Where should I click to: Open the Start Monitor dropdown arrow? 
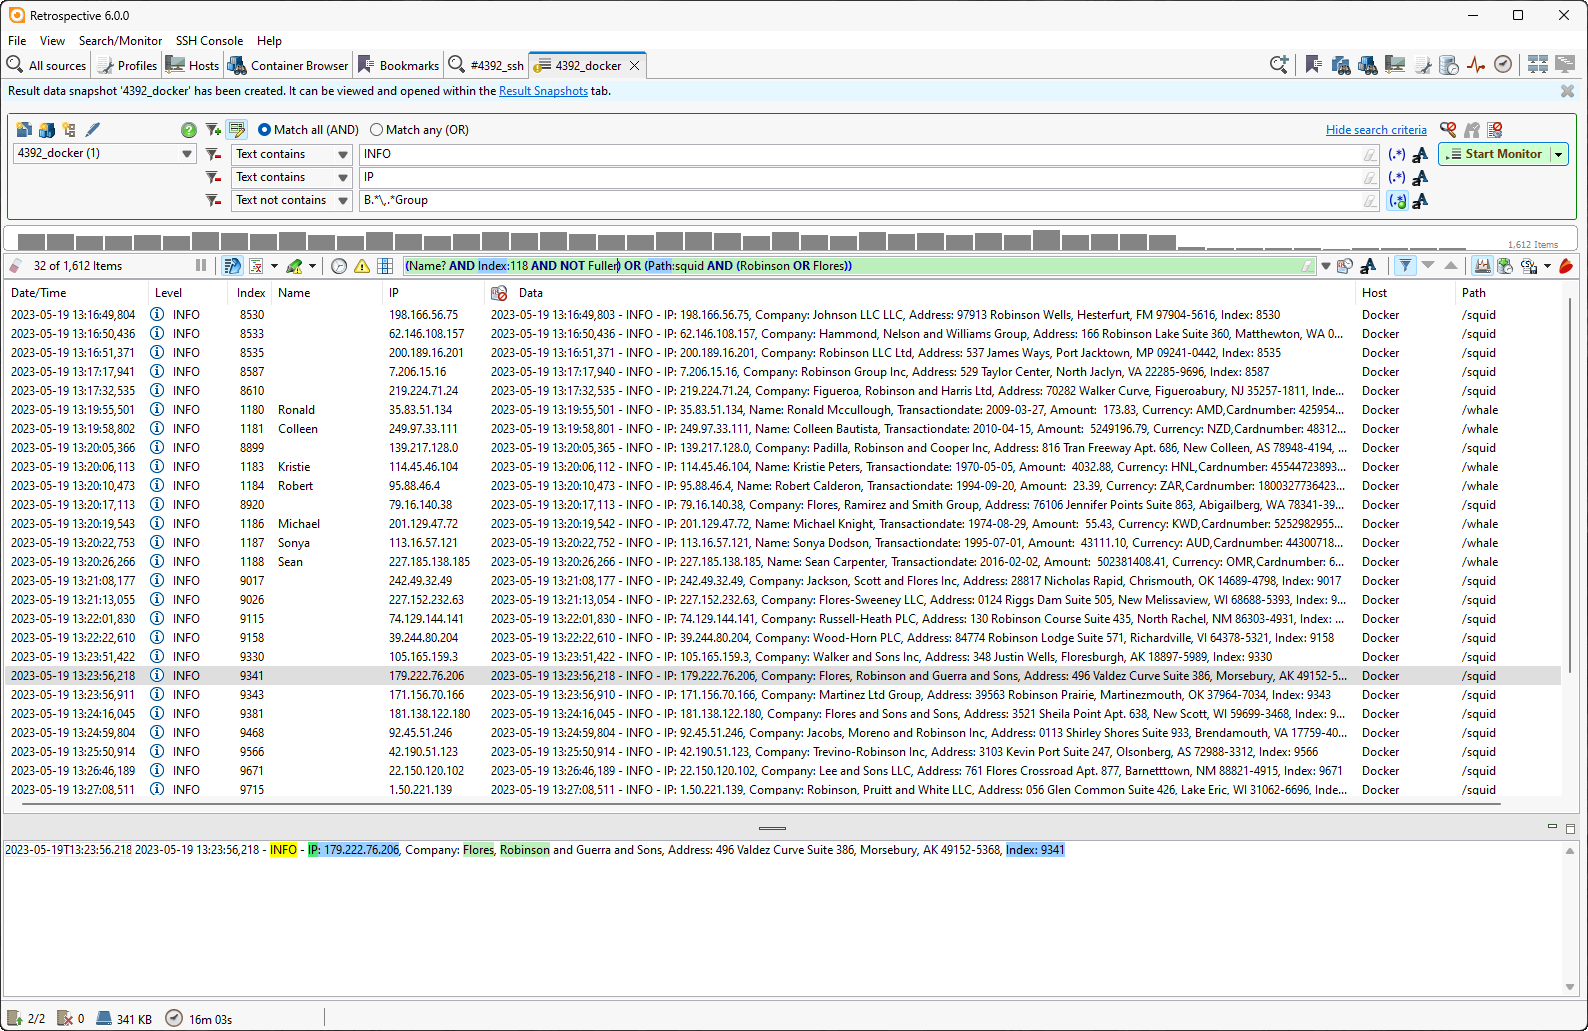click(1558, 154)
